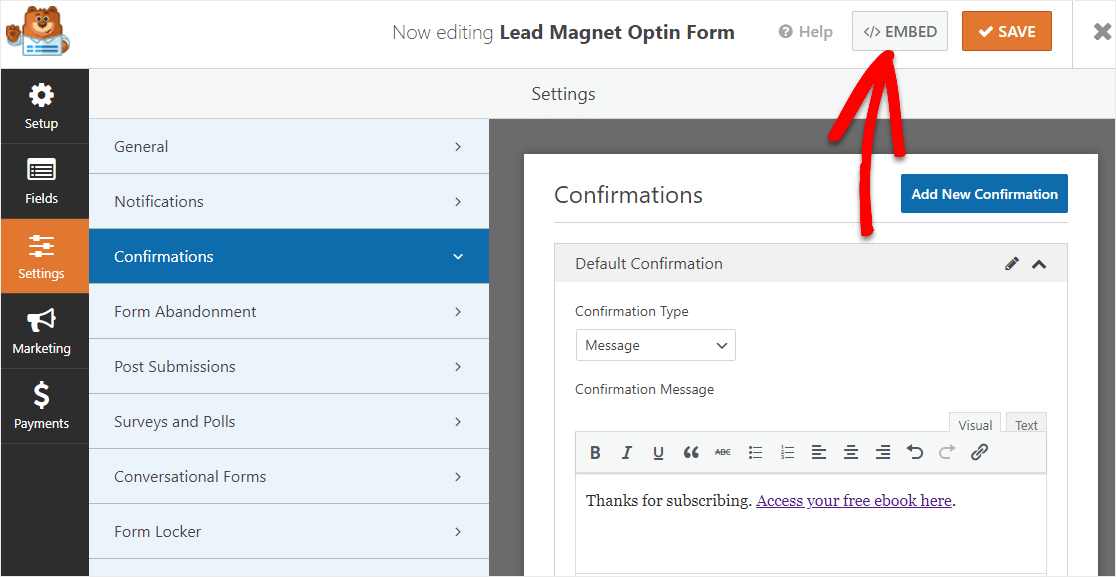Click the 'Confirmations' panel heading
Screen dimensions: 1116x577
tap(628, 195)
